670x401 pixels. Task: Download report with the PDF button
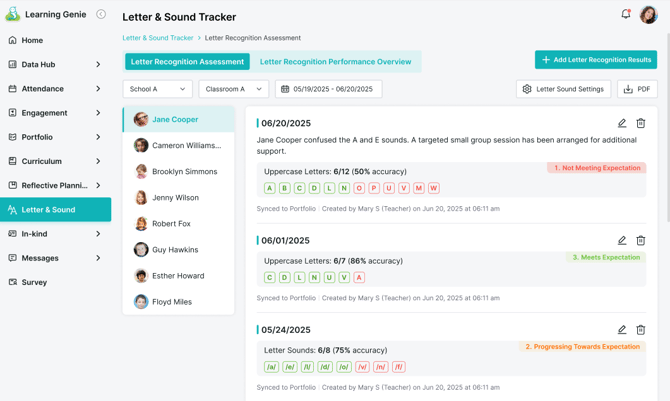(x=637, y=89)
